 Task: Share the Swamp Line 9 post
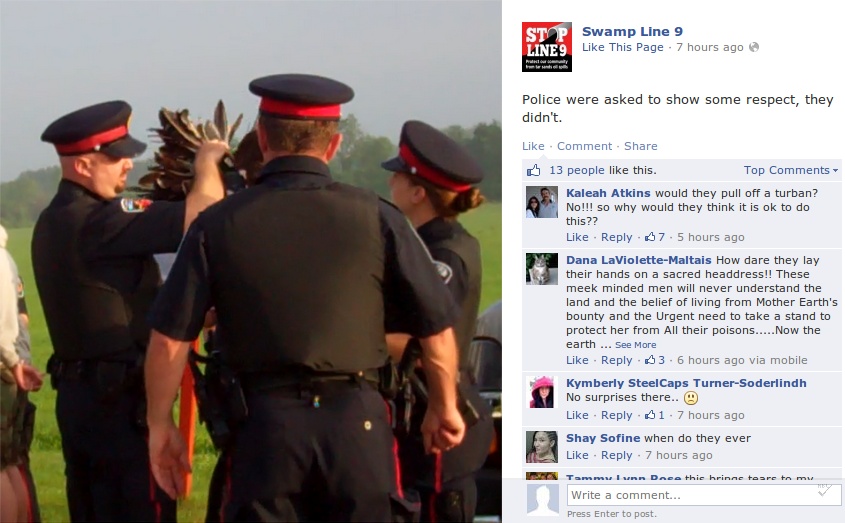(x=640, y=146)
